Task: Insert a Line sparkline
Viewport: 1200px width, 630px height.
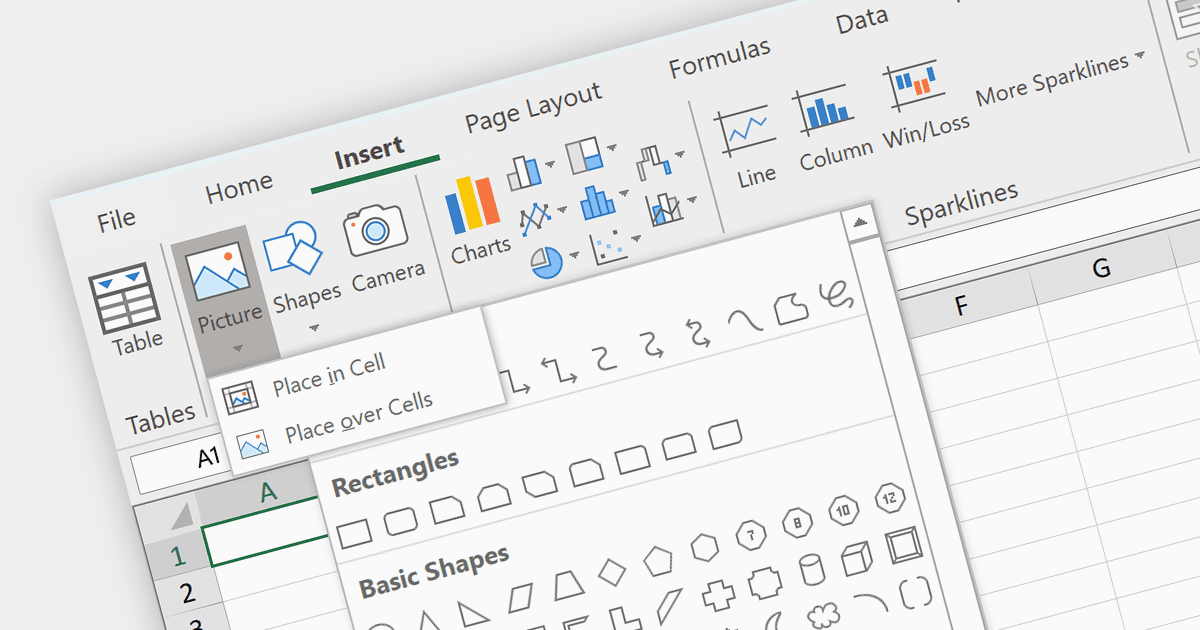Action: 749,146
